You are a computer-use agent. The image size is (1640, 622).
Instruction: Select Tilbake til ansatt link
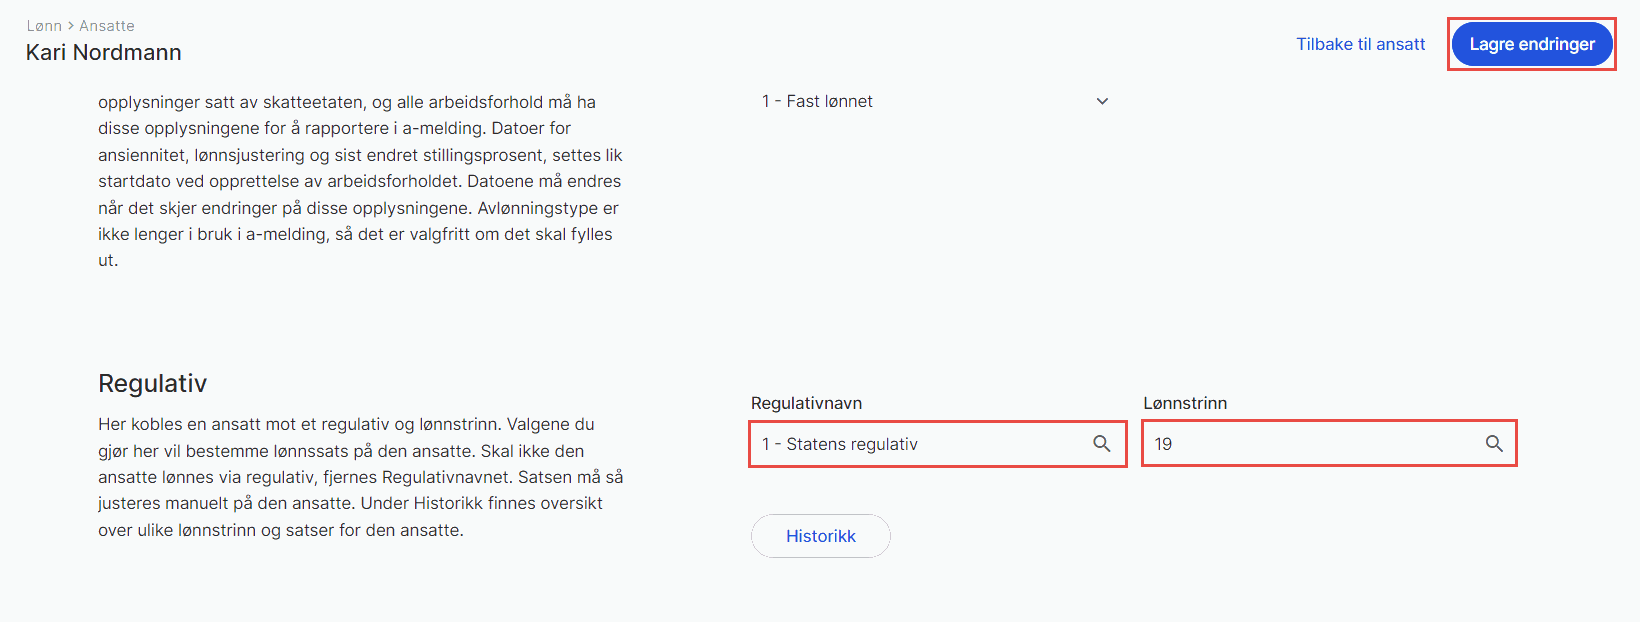click(1360, 44)
